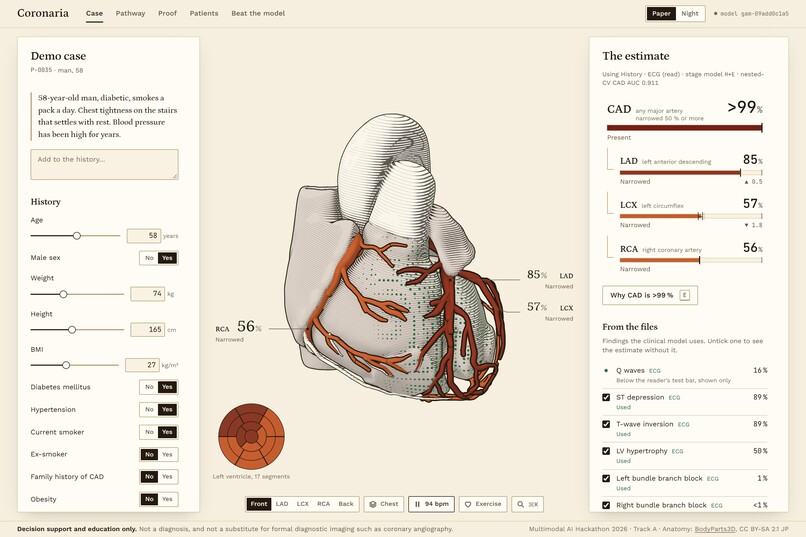Click the Weight slider handle
This screenshot has height=537, width=806.
pos(63,294)
